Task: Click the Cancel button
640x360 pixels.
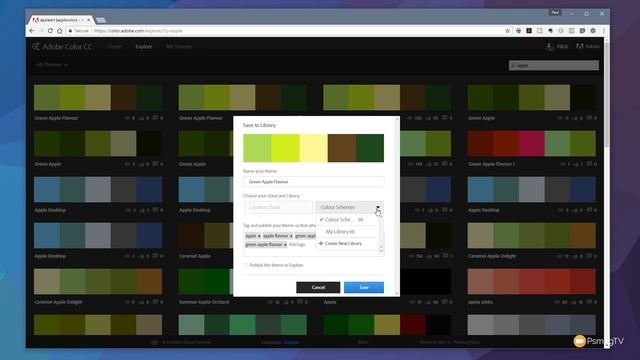Action: 318,287
